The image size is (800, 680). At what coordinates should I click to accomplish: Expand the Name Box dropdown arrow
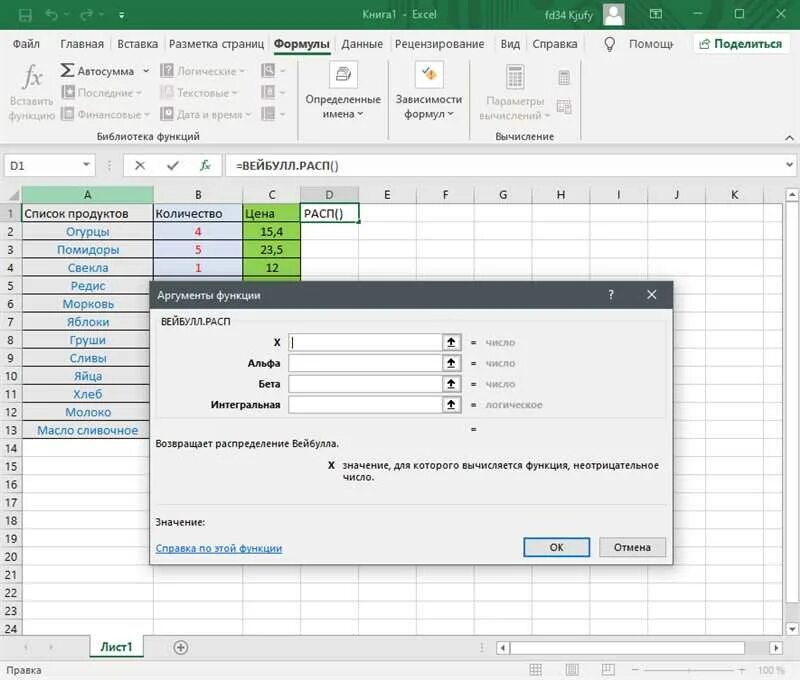[x=86, y=165]
